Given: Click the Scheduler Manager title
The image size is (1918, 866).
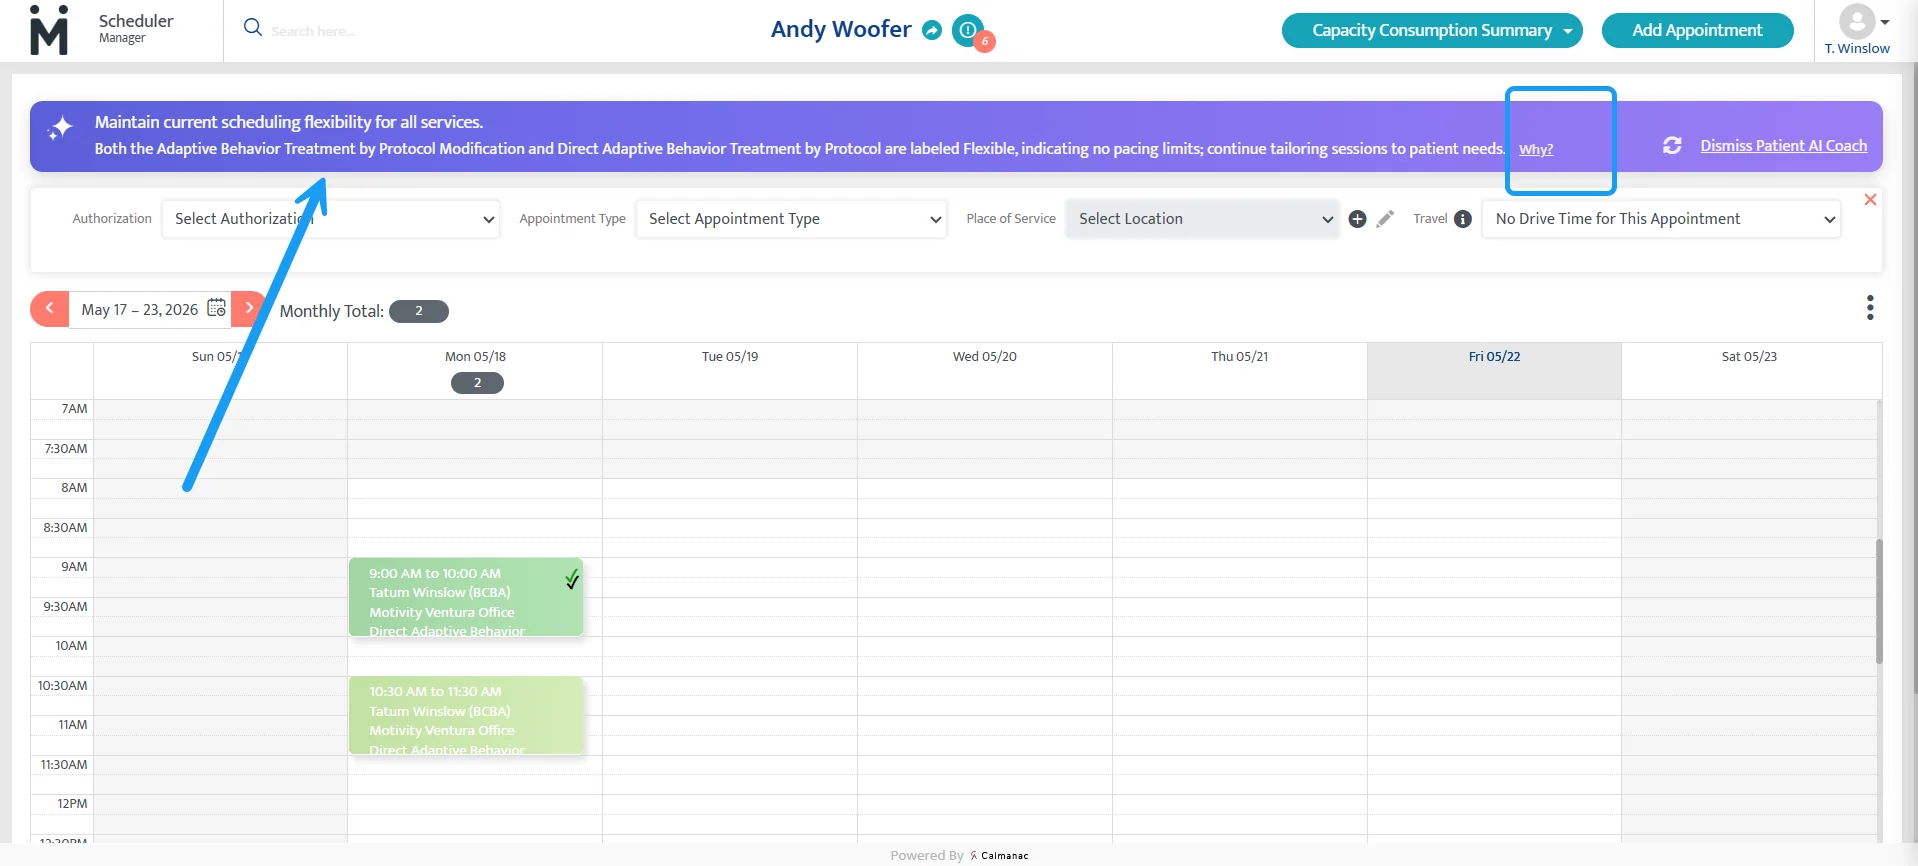Looking at the screenshot, I should [x=136, y=28].
